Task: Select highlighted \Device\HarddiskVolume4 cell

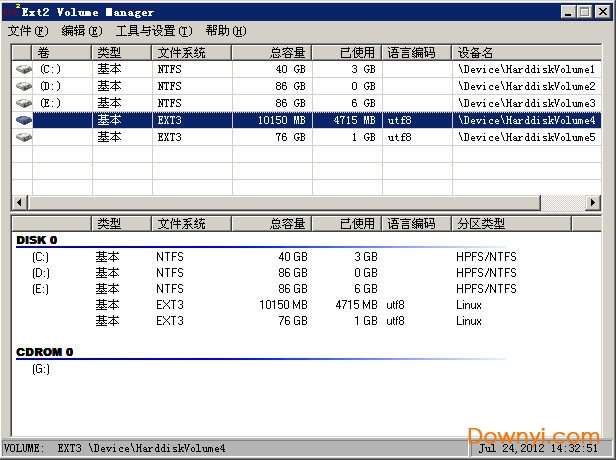Action: tap(526, 120)
